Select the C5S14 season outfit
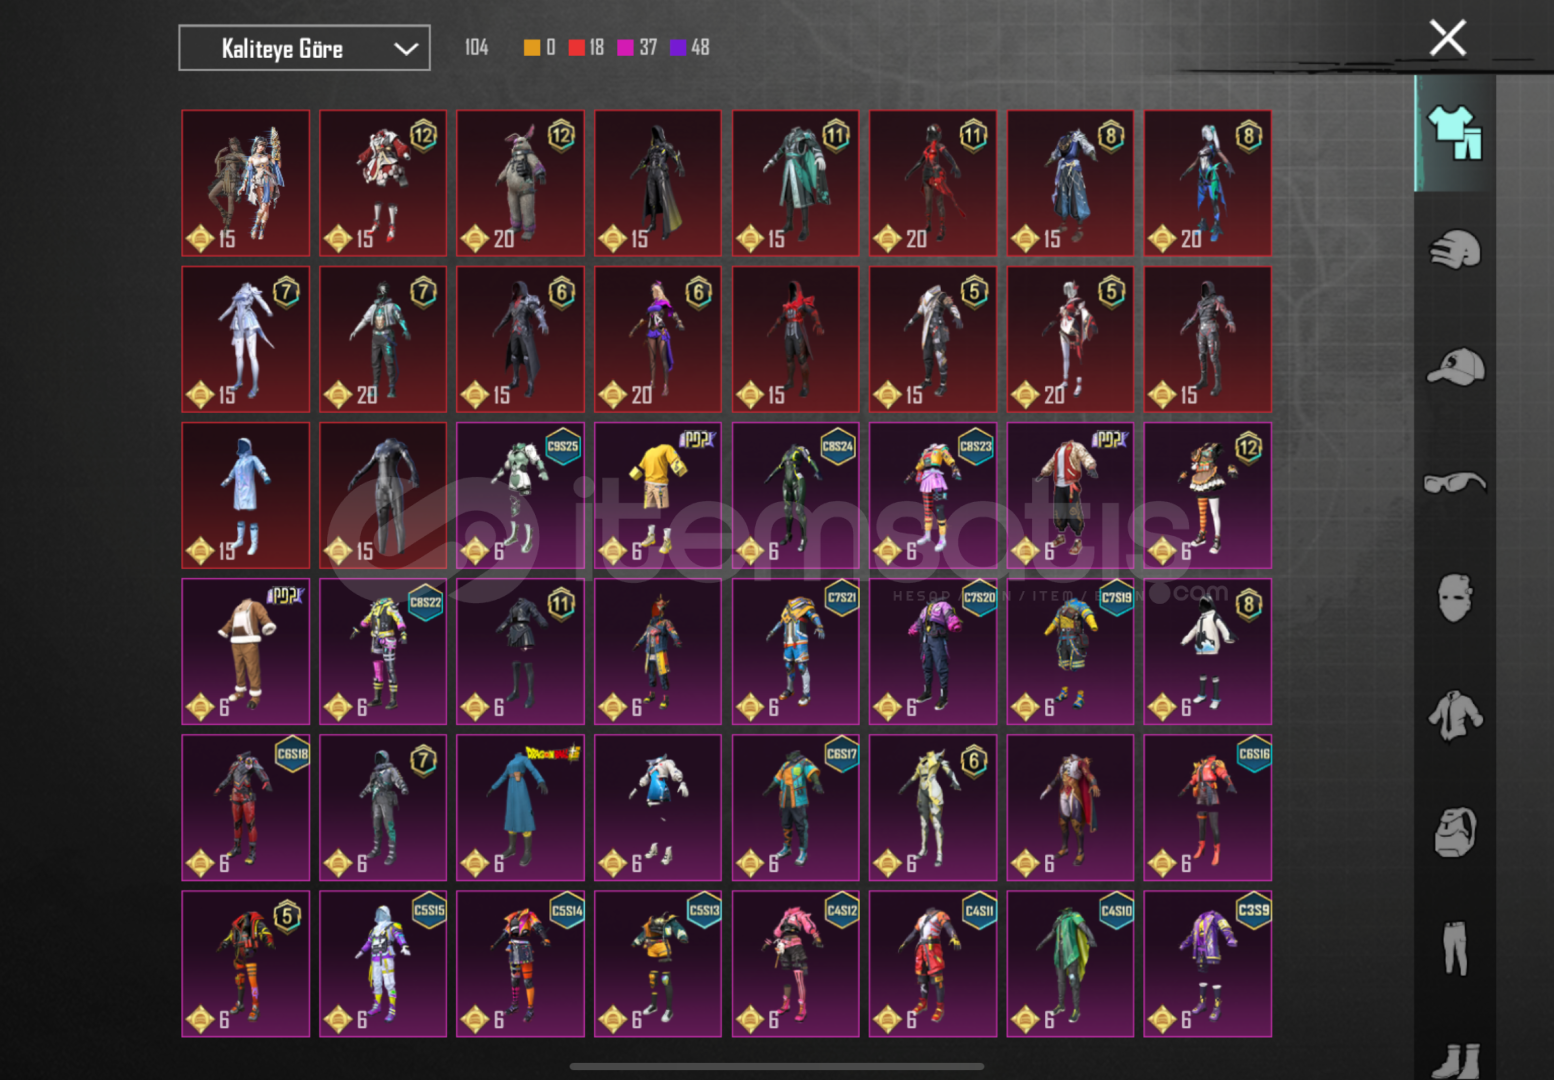Viewport: 1554px width, 1080px height. [520, 963]
